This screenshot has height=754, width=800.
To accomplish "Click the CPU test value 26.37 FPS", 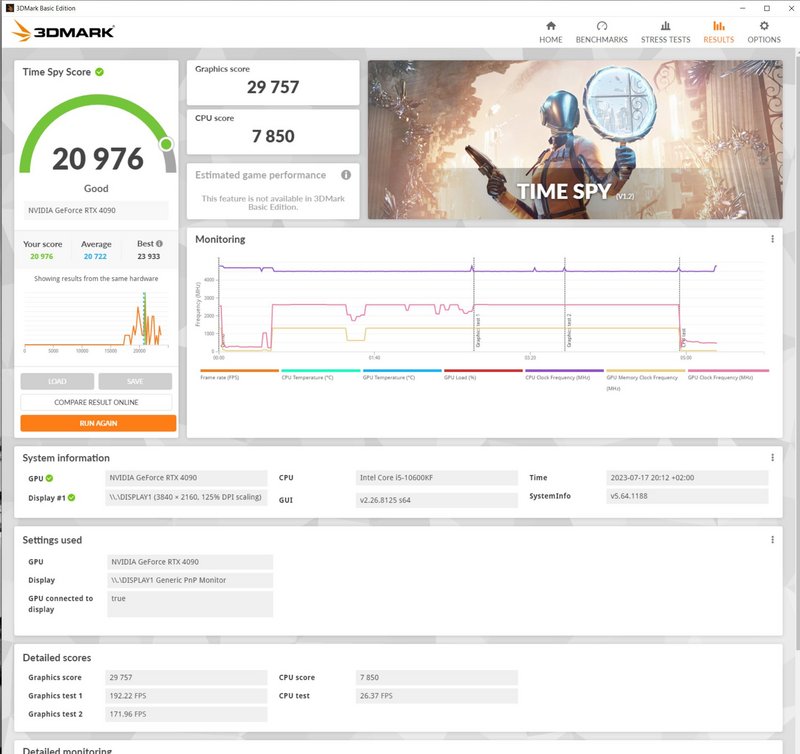I will click(x=436, y=696).
